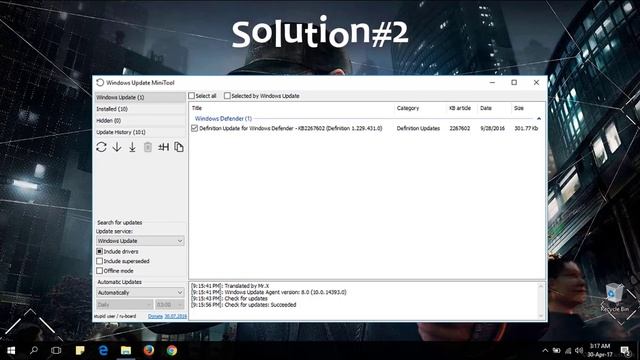Maximize the Windows Update MiniTool window

pyautogui.click(x=514, y=82)
